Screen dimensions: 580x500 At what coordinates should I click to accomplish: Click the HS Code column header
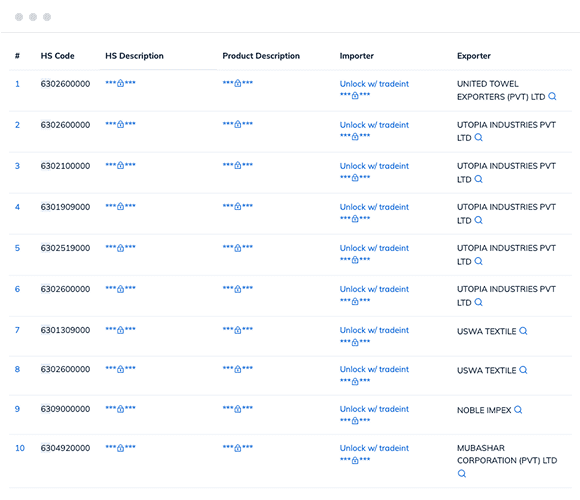(57, 56)
